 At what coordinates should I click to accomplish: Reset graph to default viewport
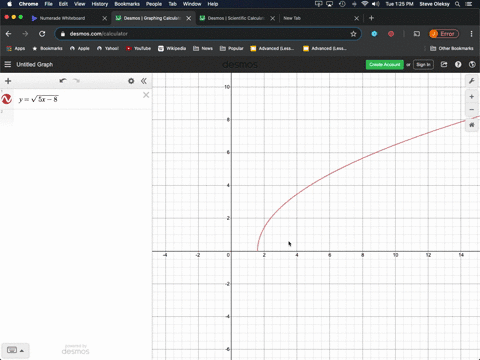click(x=472, y=125)
